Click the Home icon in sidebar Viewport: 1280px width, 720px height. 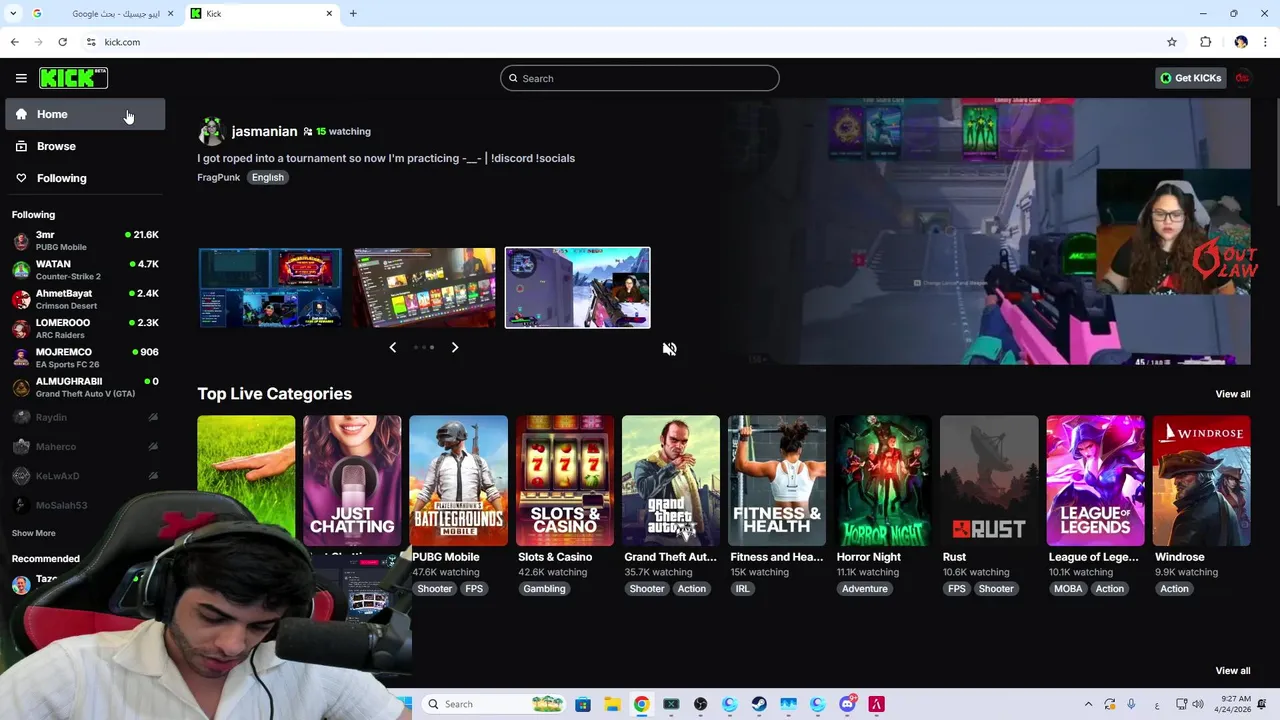pos(21,114)
